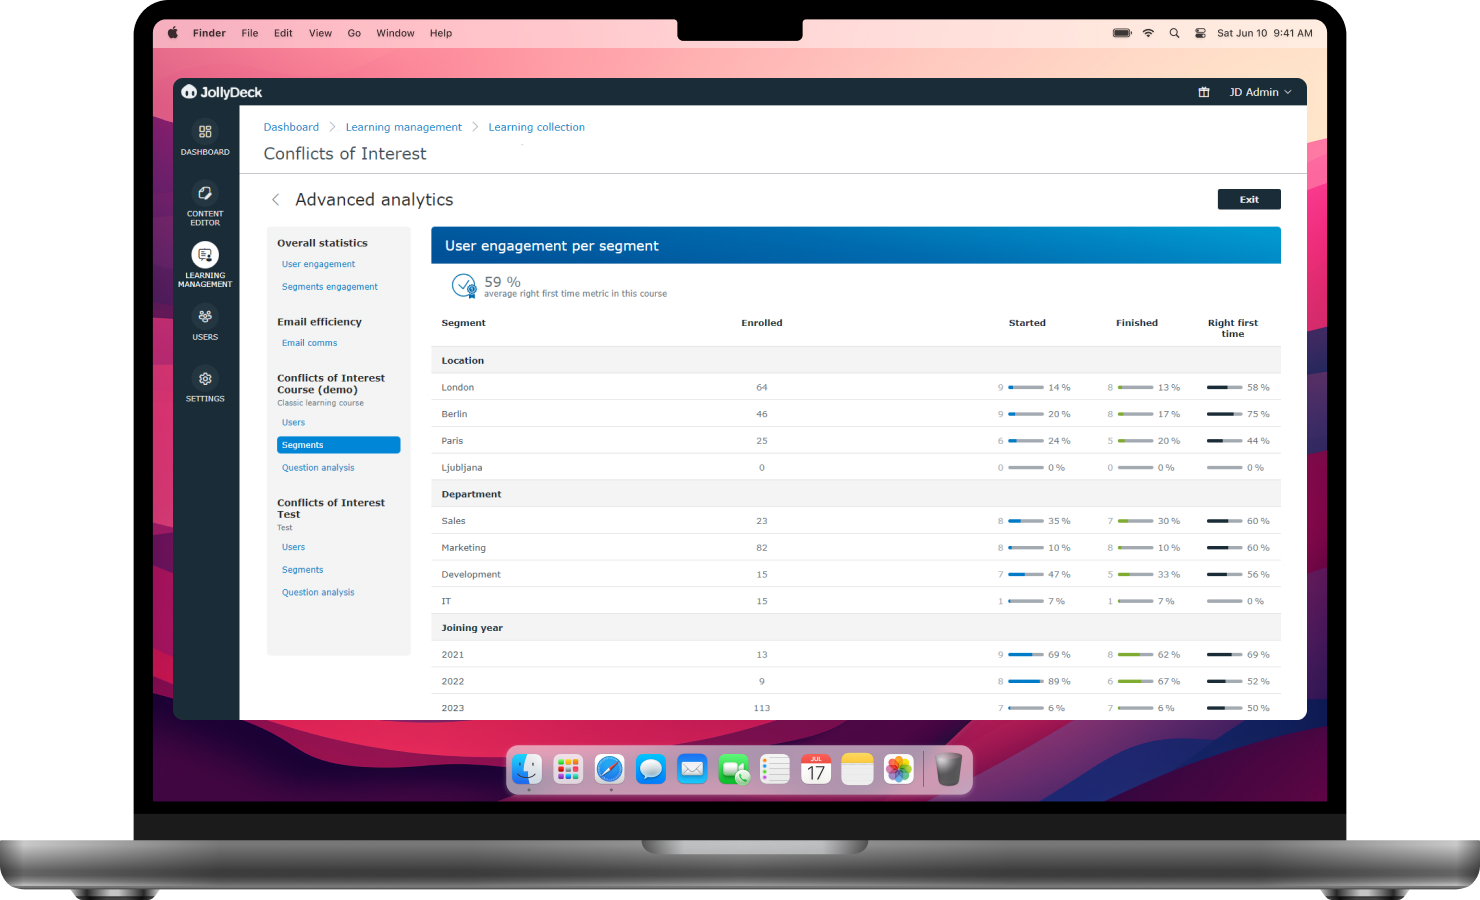
Task: Open the Window menu
Action: click(x=395, y=33)
